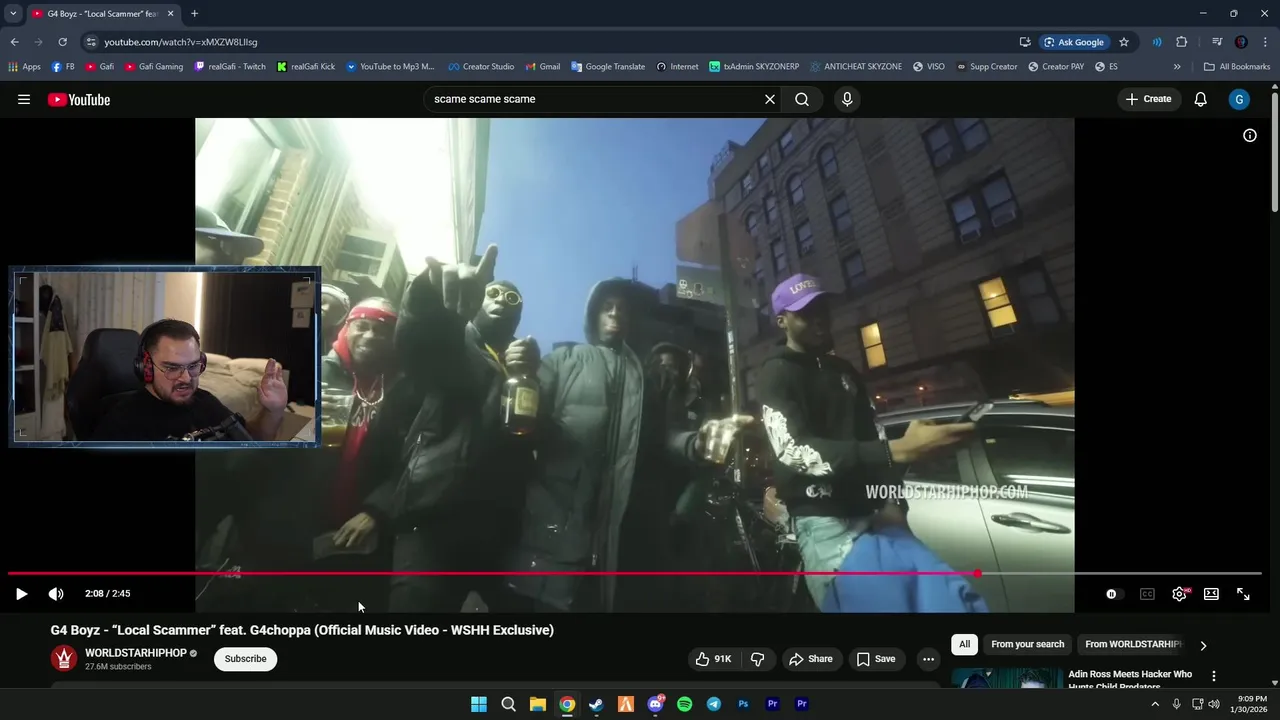This screenshot has height=720, width=1280.
Task: Open the WORLDSTARHIPHOP channel avatar
Action: click(x=64, y=658)
